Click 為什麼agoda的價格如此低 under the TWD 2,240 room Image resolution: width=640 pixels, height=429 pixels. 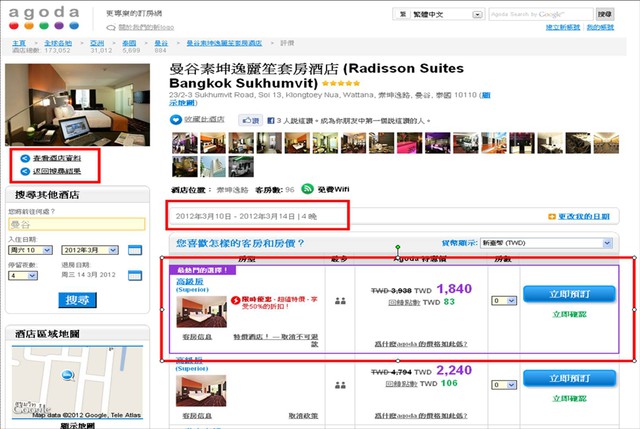(421, 416)
